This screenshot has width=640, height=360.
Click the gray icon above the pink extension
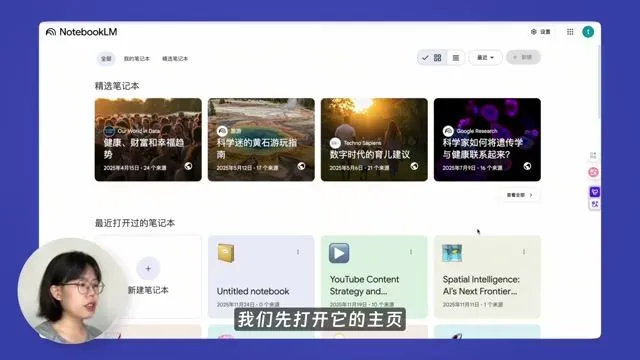tap(593, 156)
